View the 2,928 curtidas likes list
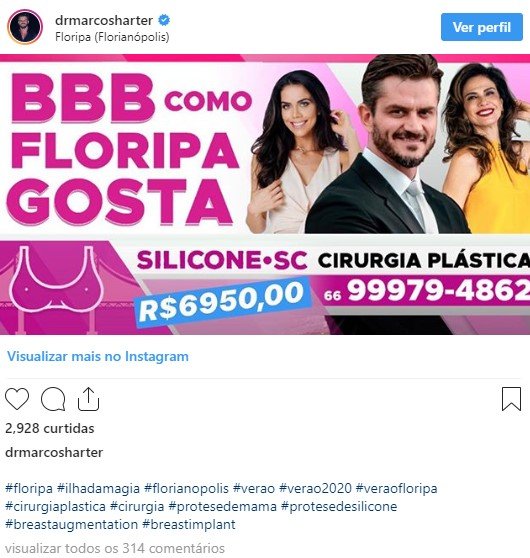The width and height of the screenshot is (530, 558). (50, 428)
